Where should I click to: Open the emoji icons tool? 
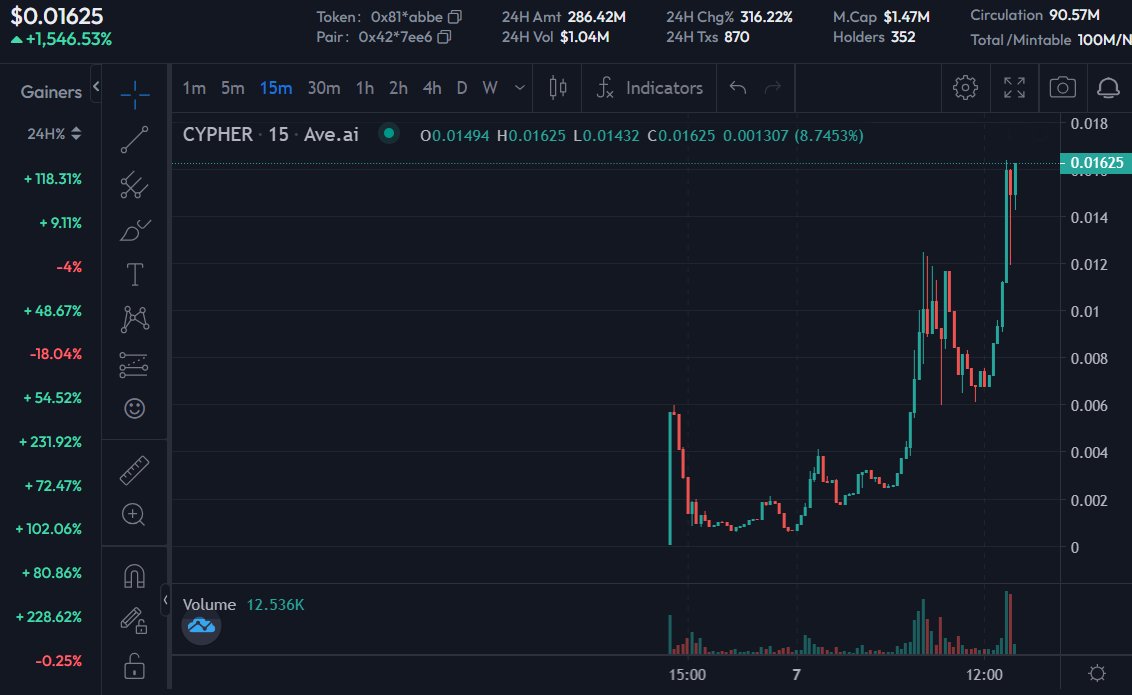point(134,408)
